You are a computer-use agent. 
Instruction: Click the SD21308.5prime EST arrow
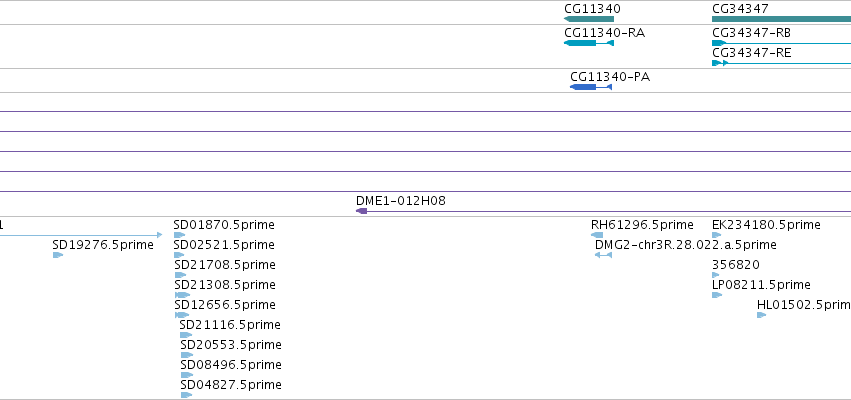(x=182, y=295)
